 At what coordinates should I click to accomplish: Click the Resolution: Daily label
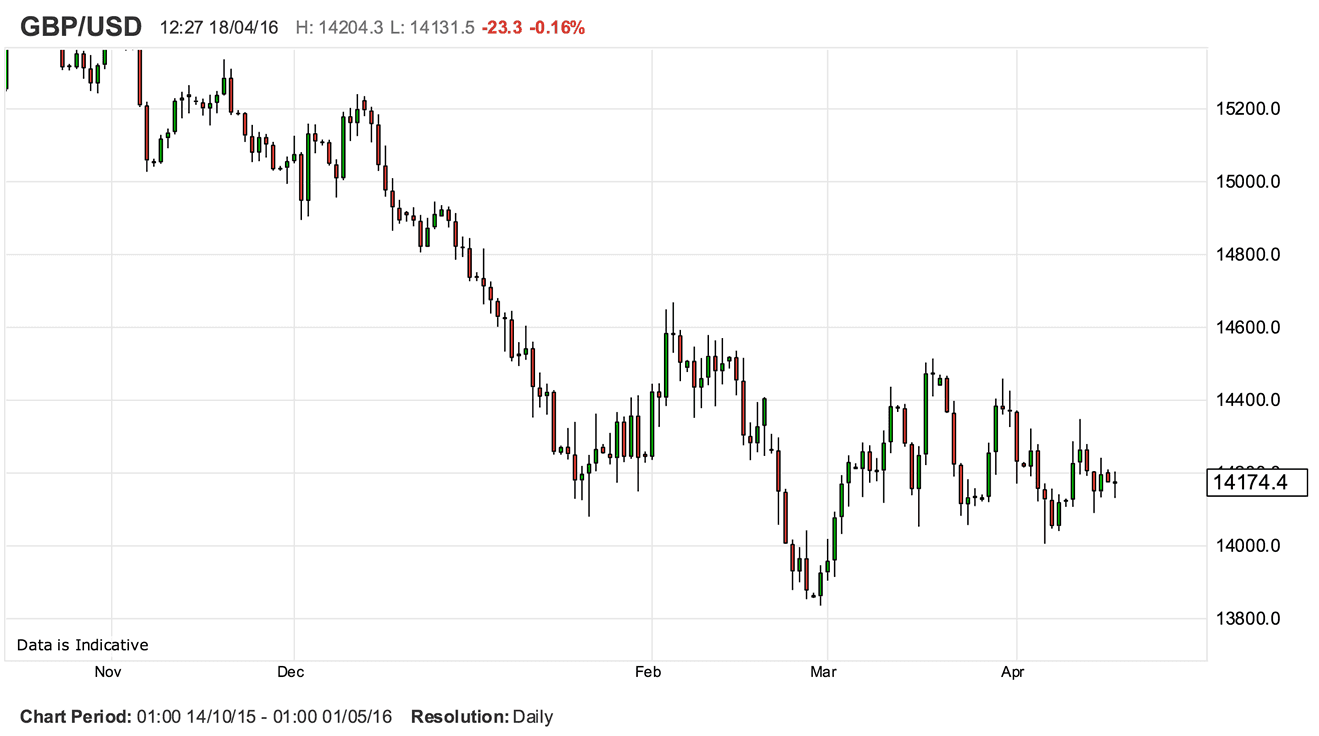coord(481,717)
